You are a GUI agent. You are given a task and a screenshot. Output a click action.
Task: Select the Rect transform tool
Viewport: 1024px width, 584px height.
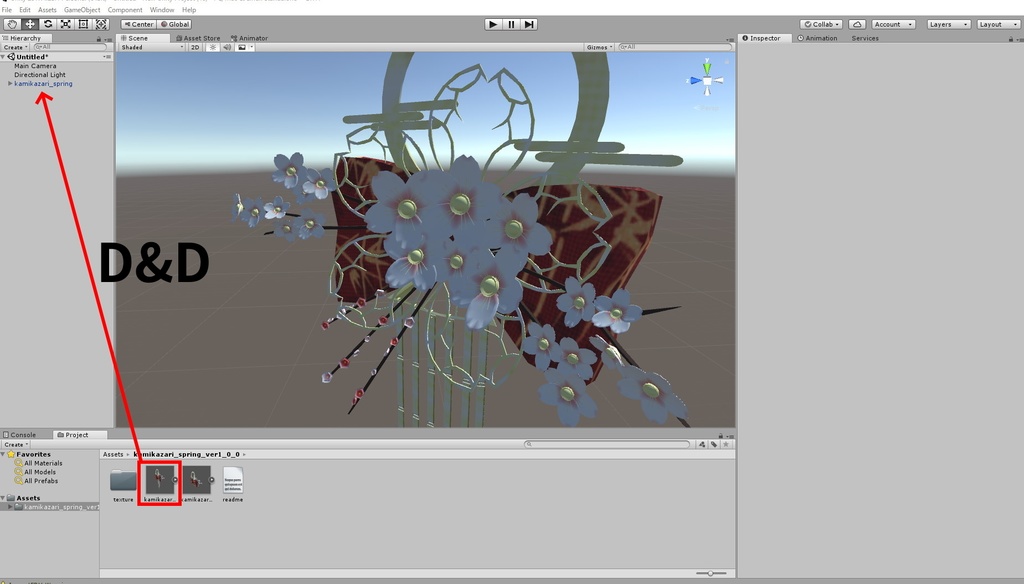(x=83, y=24)
